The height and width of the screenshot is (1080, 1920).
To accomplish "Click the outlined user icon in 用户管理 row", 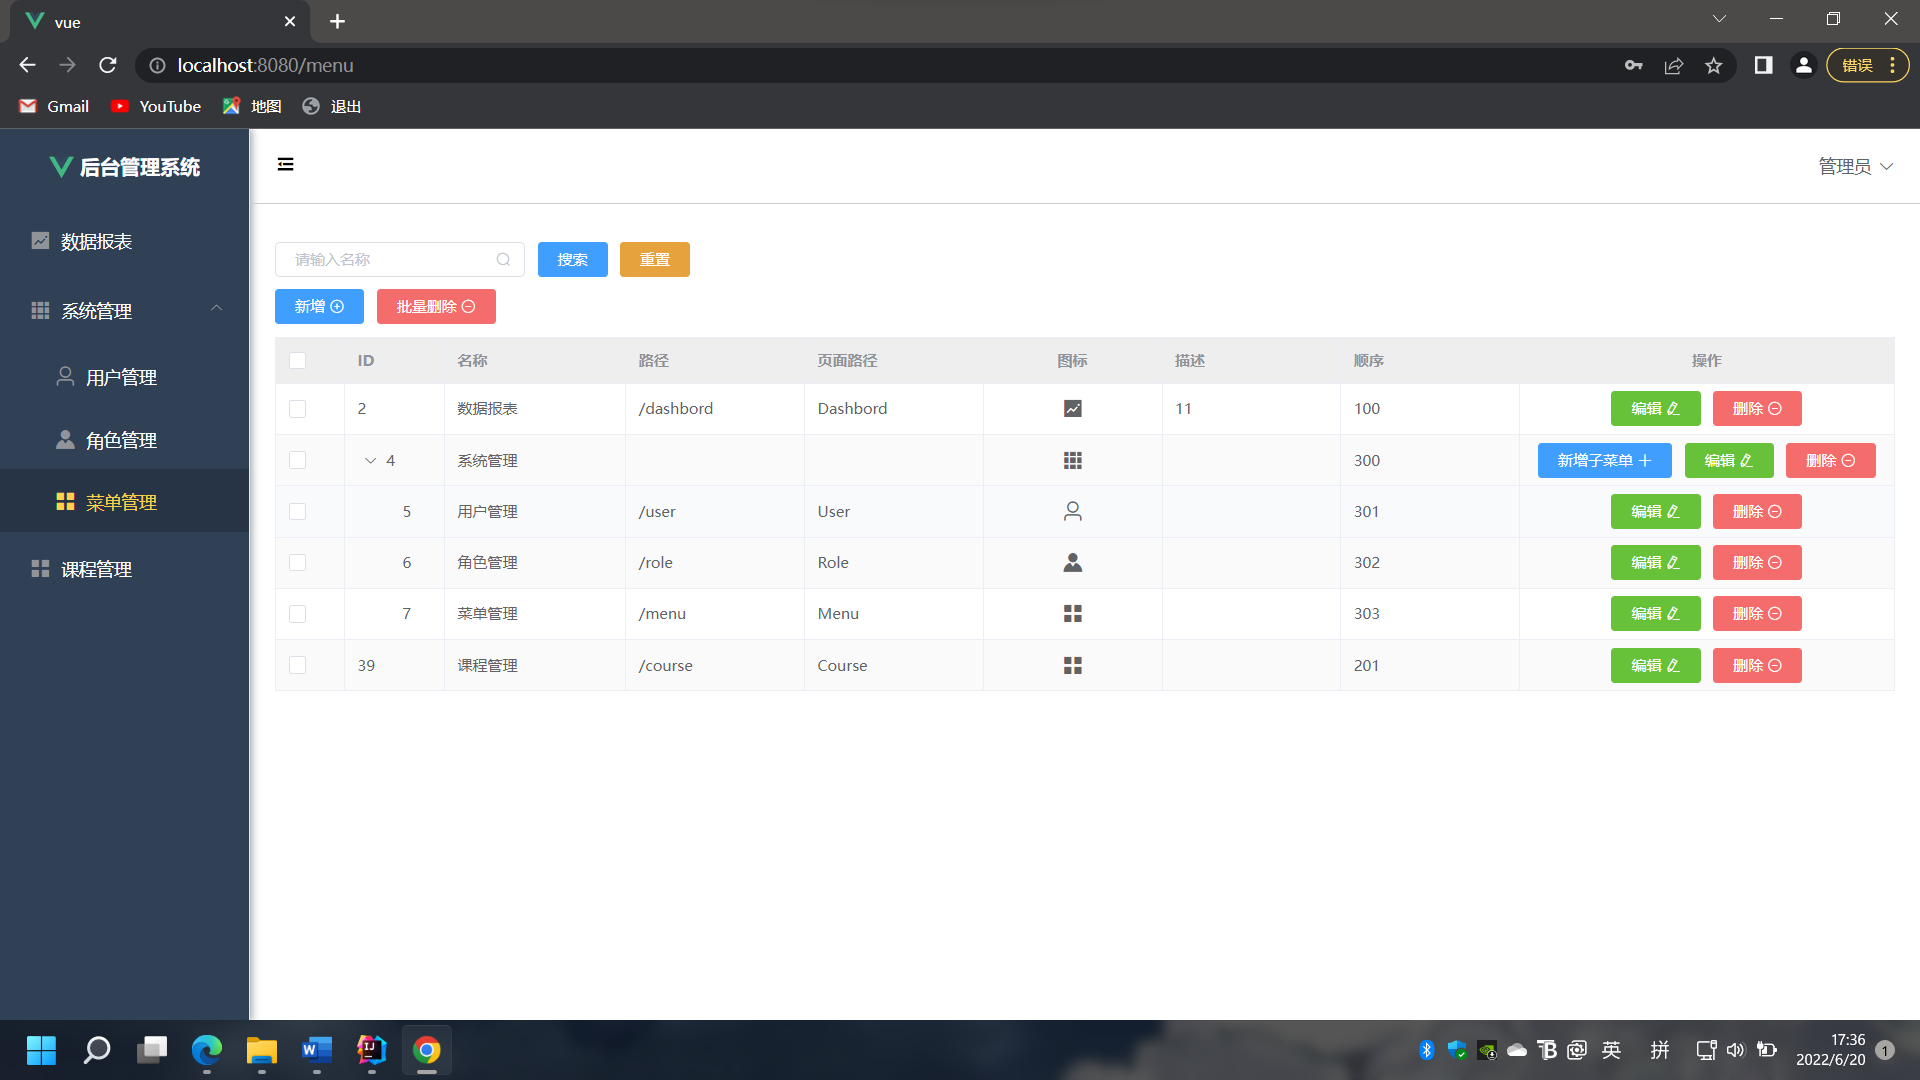I will [1072, 511].
